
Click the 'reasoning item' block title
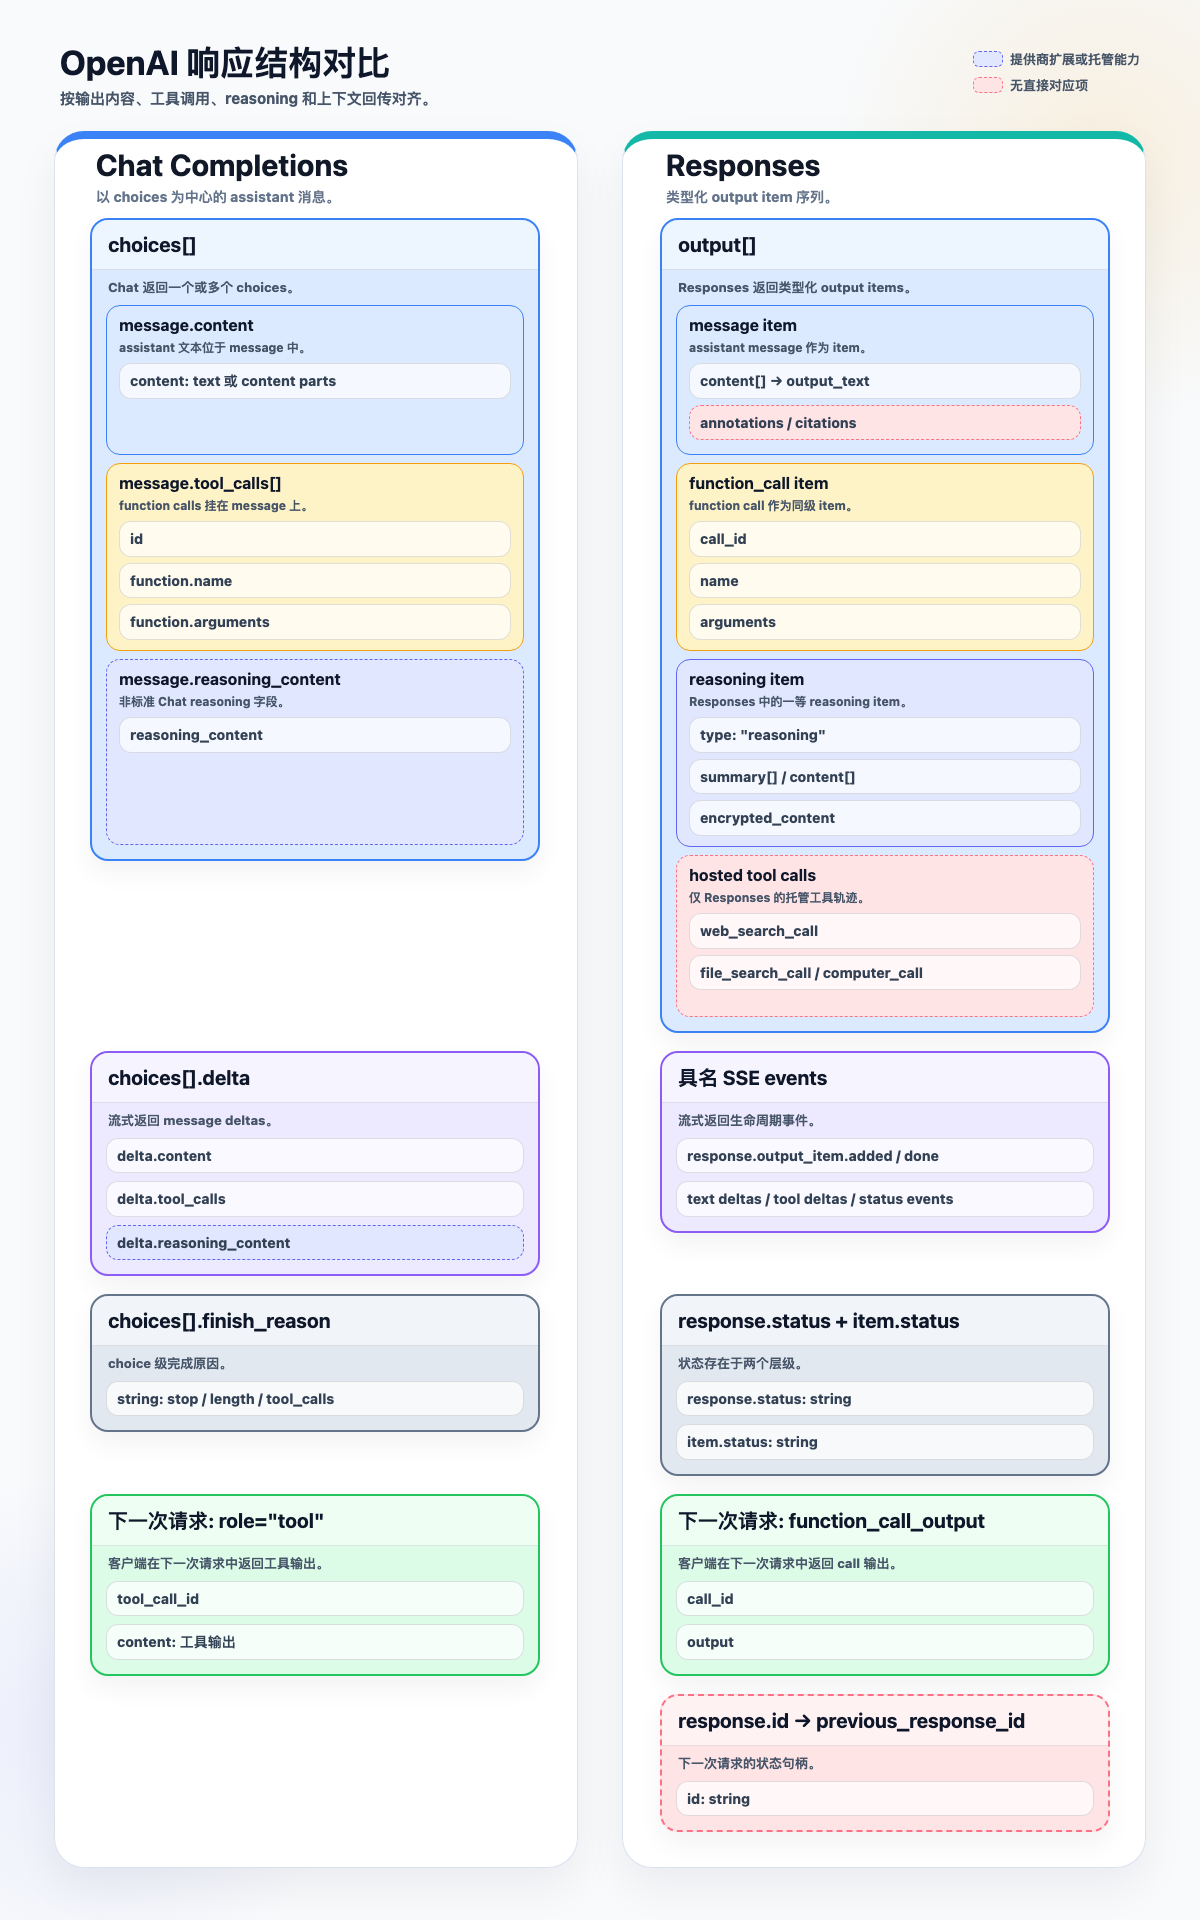coord(747,679)
